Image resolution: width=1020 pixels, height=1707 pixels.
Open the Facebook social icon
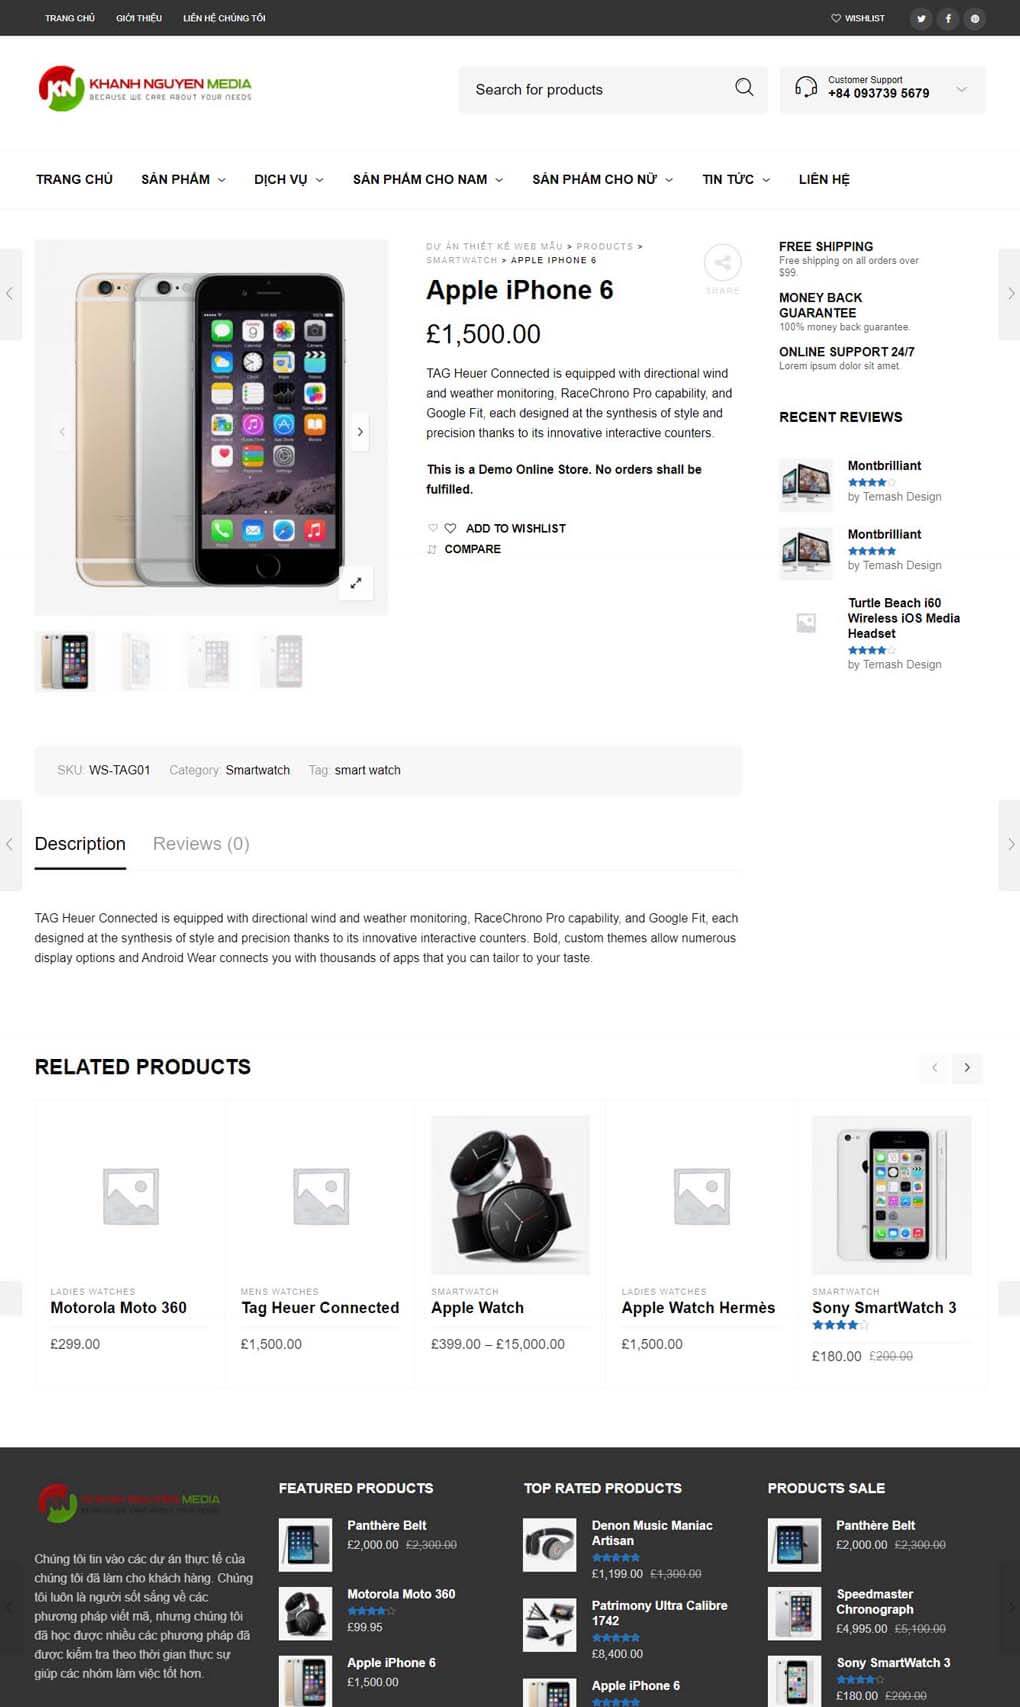(x=948, y=18)
